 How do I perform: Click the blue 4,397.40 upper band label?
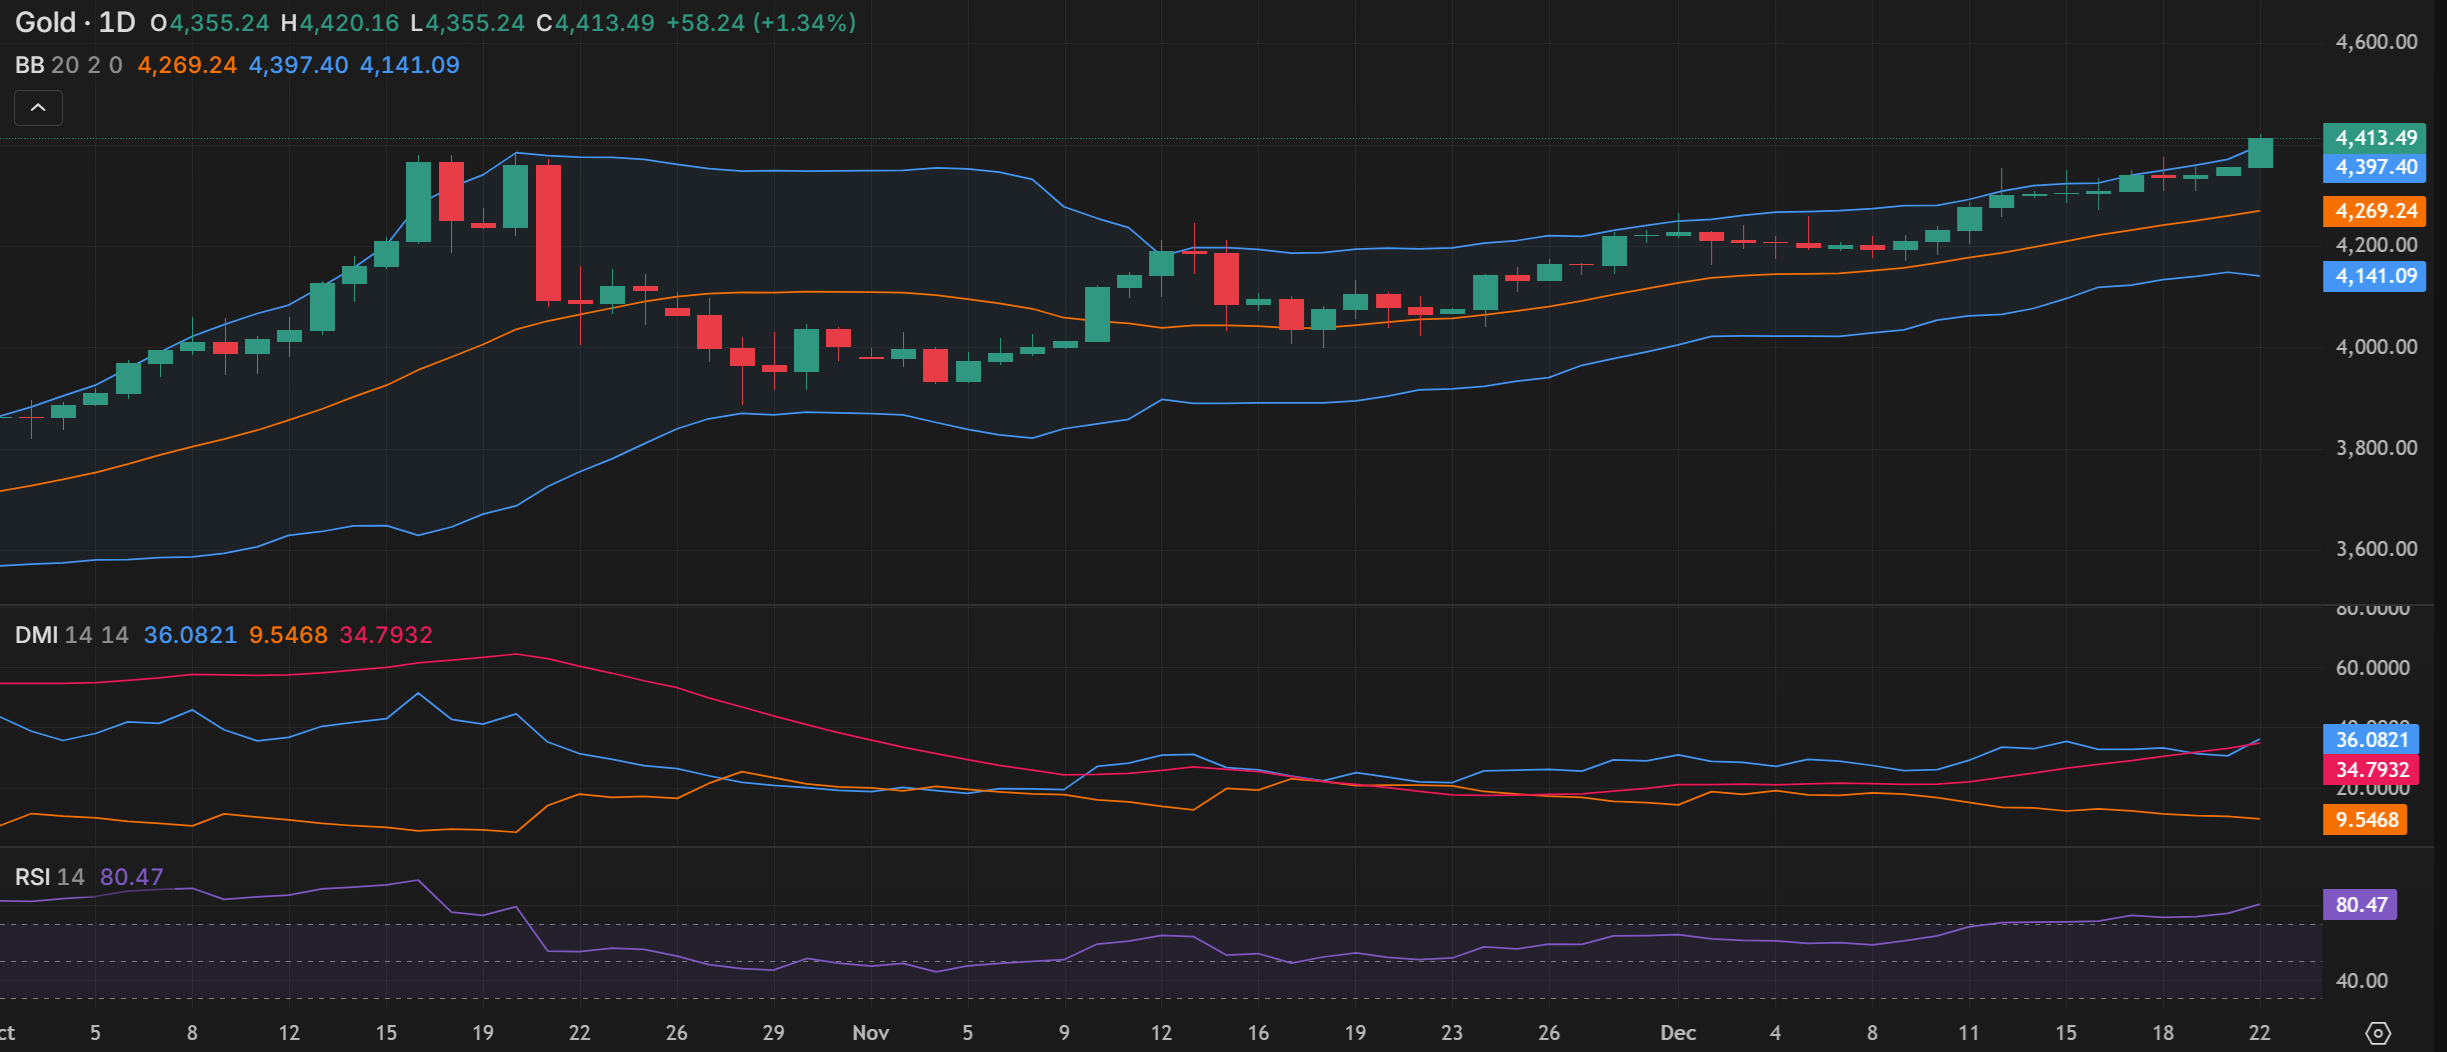[2375, 167]
